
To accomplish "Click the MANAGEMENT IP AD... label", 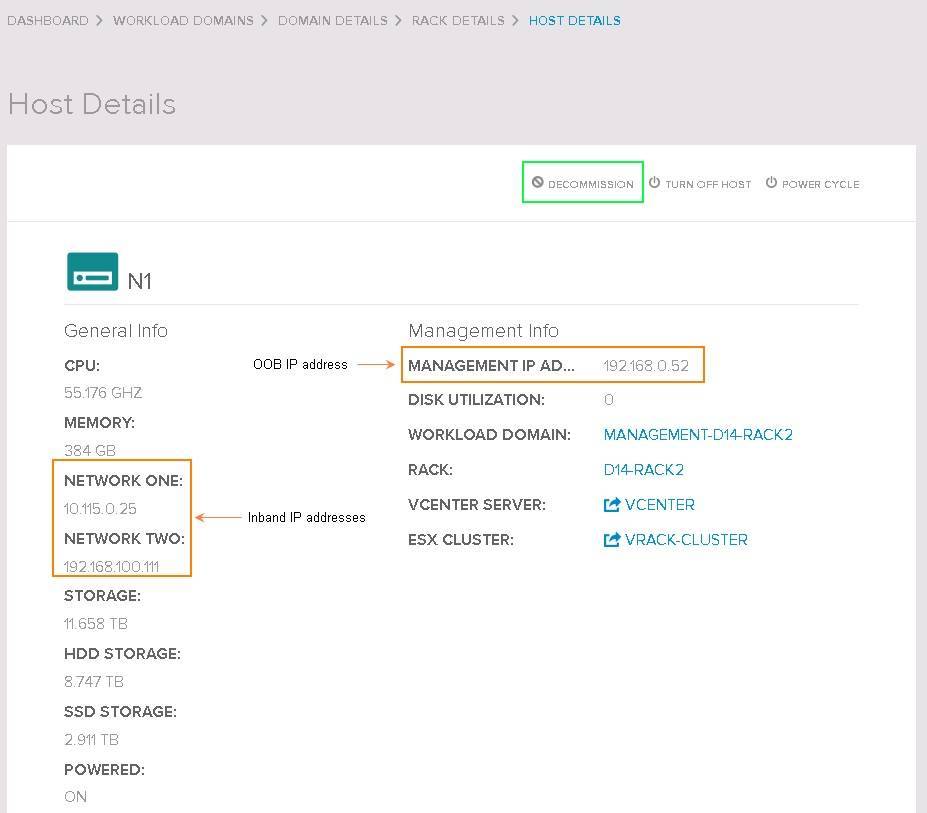I will [x=491, y=365].
